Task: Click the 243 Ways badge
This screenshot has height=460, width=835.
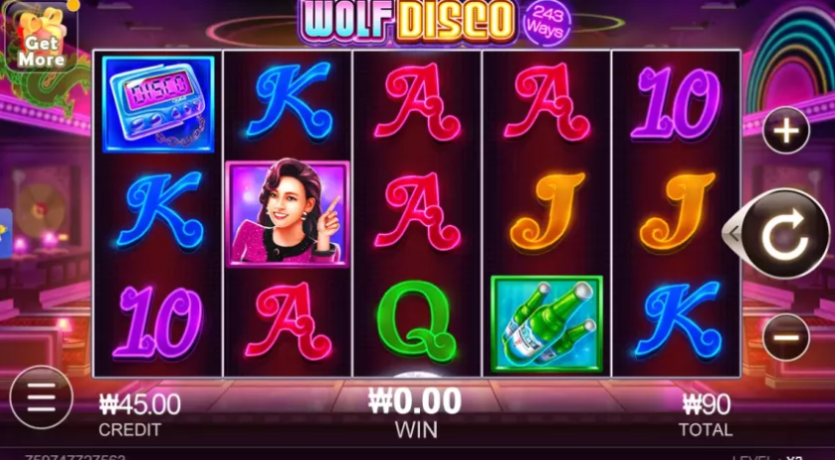Action: pos(547,23)
